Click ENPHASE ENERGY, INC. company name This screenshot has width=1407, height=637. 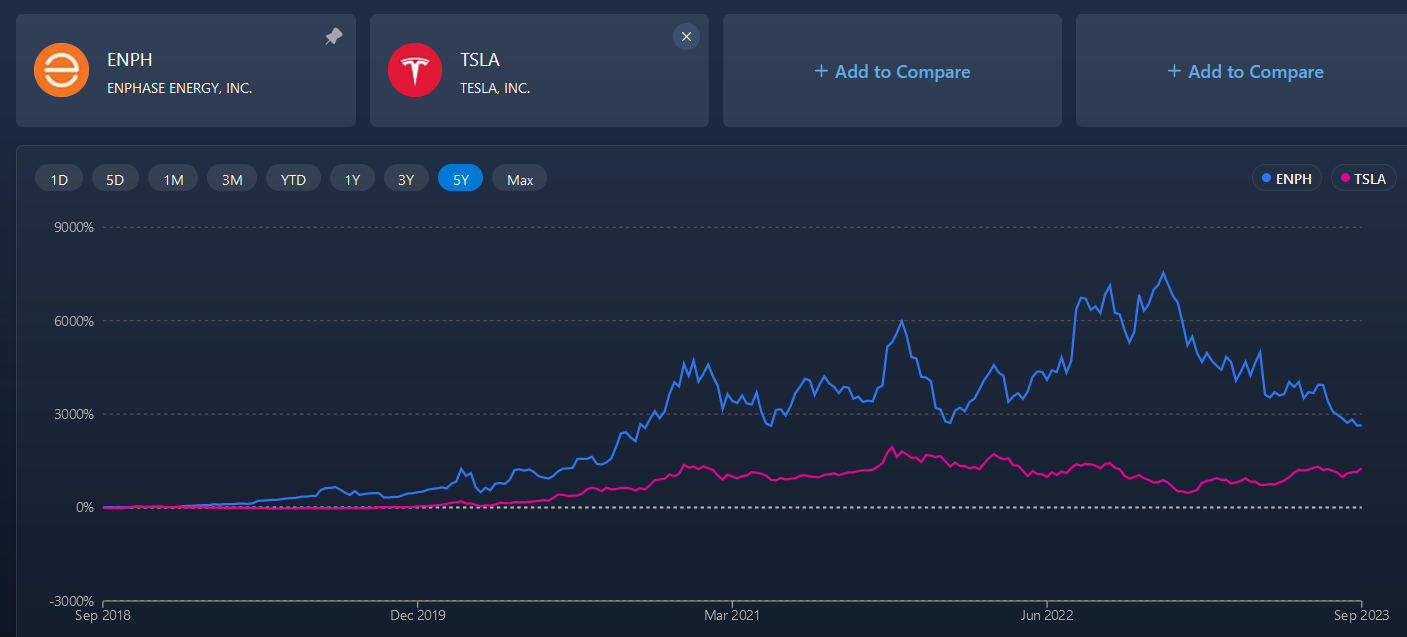(180, 88)
